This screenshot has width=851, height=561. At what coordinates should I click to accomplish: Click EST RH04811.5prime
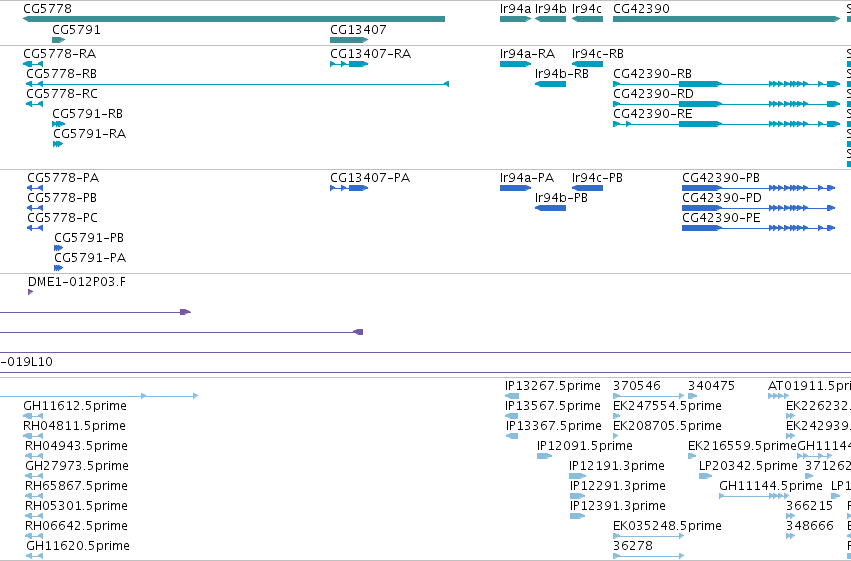tap(74, 426)
